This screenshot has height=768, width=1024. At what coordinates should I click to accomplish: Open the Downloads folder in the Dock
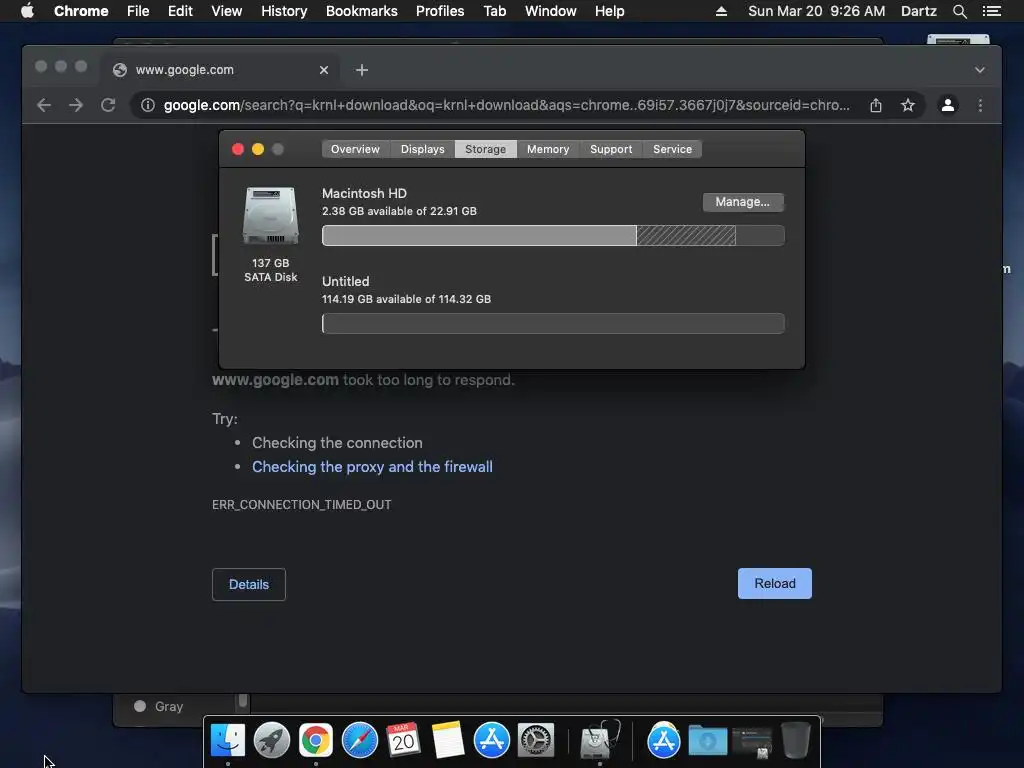tap(708, 741)
